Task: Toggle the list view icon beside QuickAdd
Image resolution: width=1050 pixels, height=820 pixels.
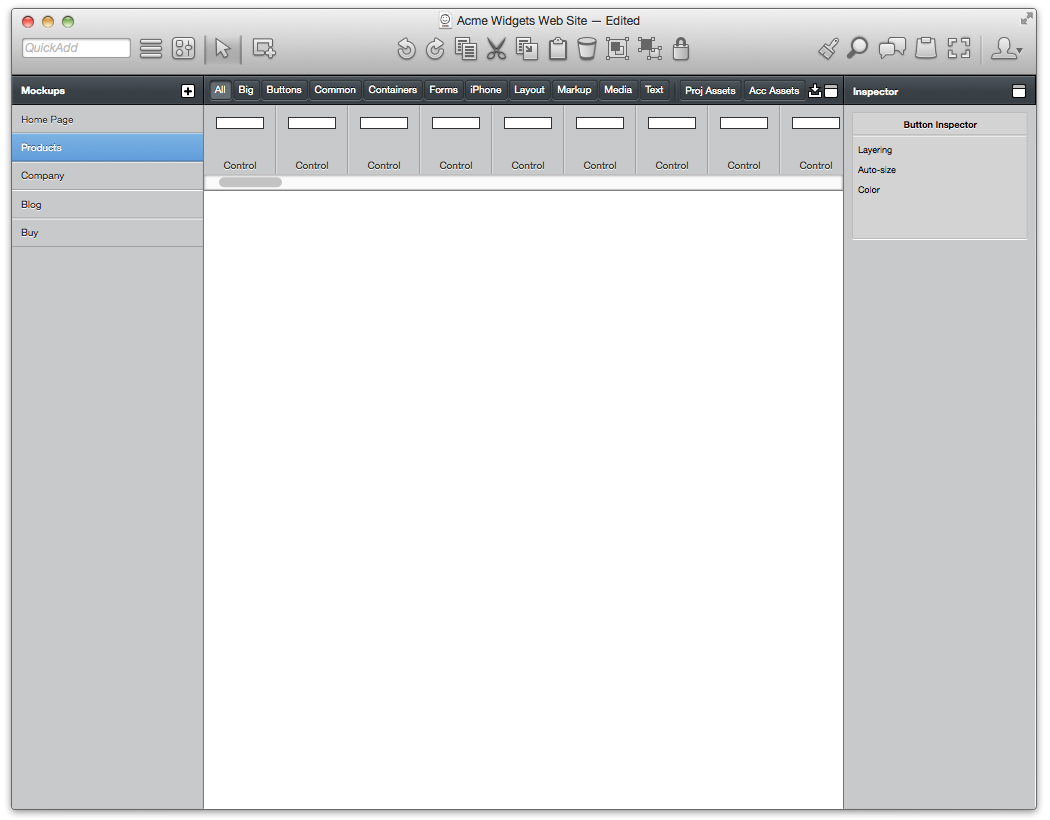Action: pos(151,48)
